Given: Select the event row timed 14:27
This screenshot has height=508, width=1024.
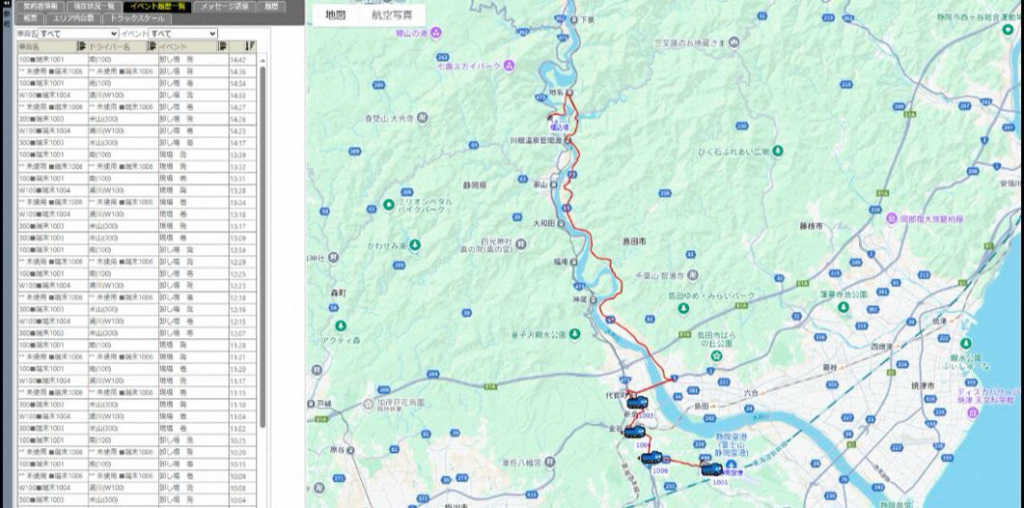Looking at the screenshot, I should (136, 107).
